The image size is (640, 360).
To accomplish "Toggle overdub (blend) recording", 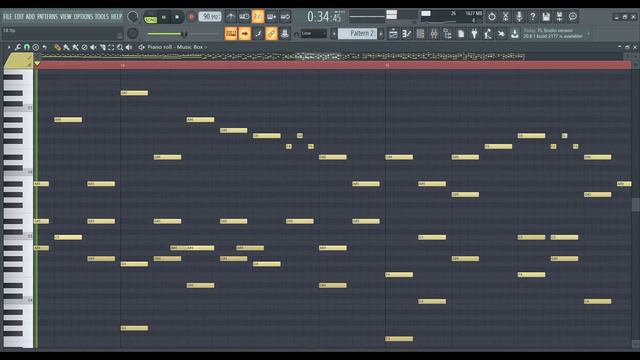I will [271, 17].
